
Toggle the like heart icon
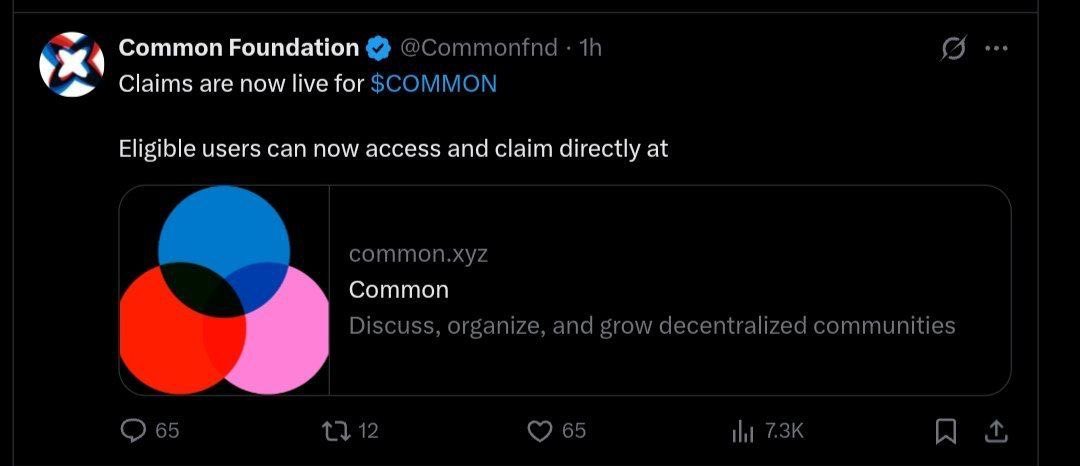click(540, 431)
